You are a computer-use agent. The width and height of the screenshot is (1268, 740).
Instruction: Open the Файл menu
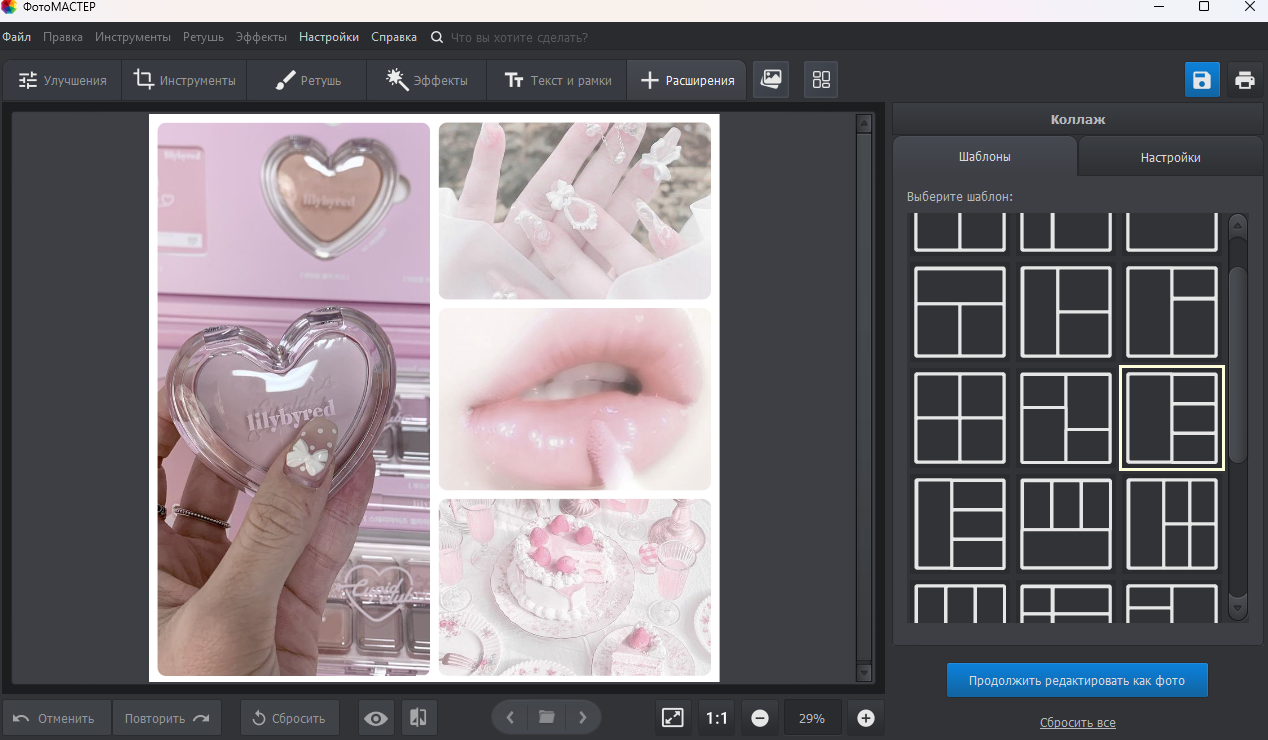click(16, 37)
